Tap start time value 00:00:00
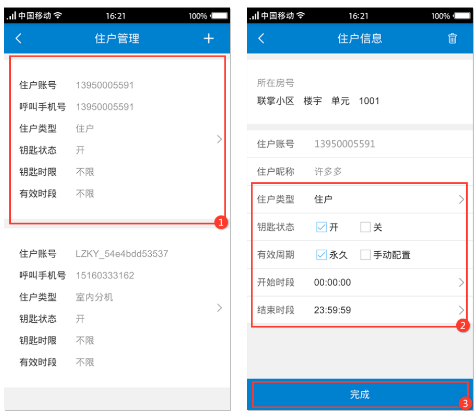 pyautogui.click(x=332, y=282)
